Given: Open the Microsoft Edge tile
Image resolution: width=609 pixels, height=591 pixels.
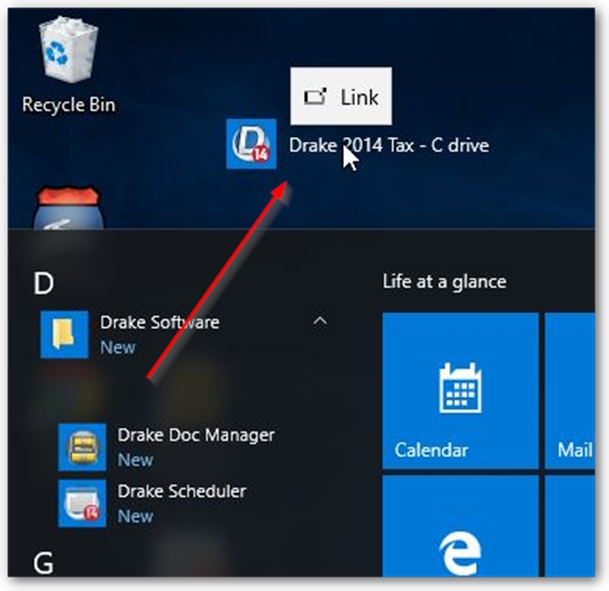Looking at the screenshot, I should pyautogui.click(x=460, y=526).
